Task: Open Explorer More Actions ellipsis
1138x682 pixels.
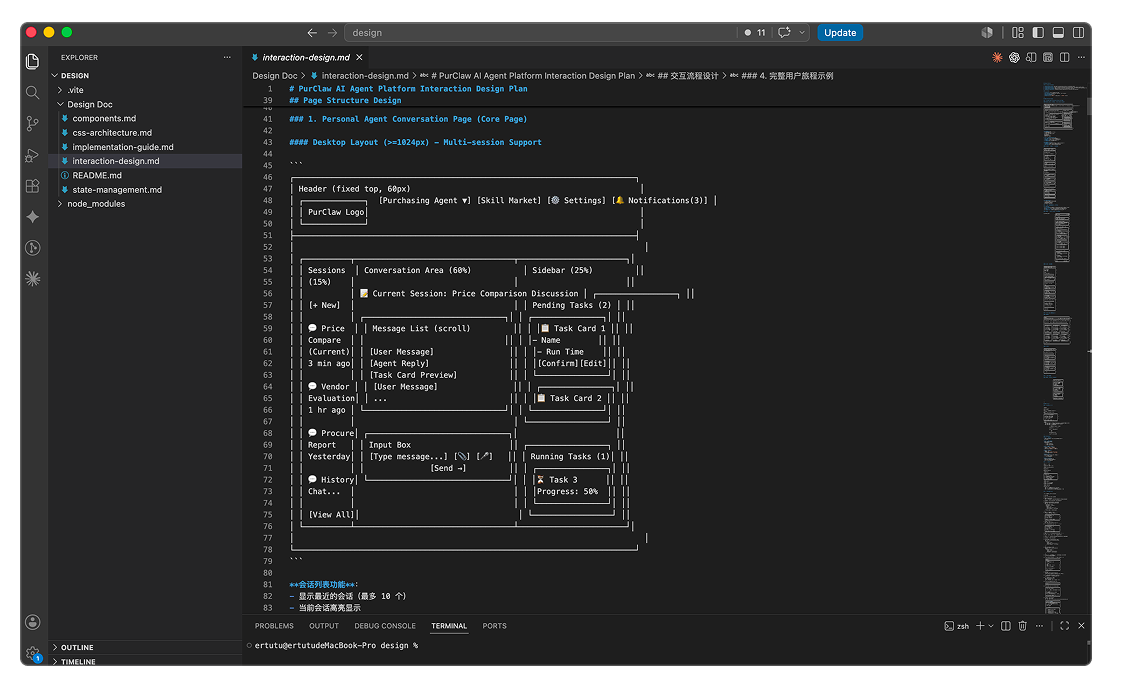Action: 227,57
